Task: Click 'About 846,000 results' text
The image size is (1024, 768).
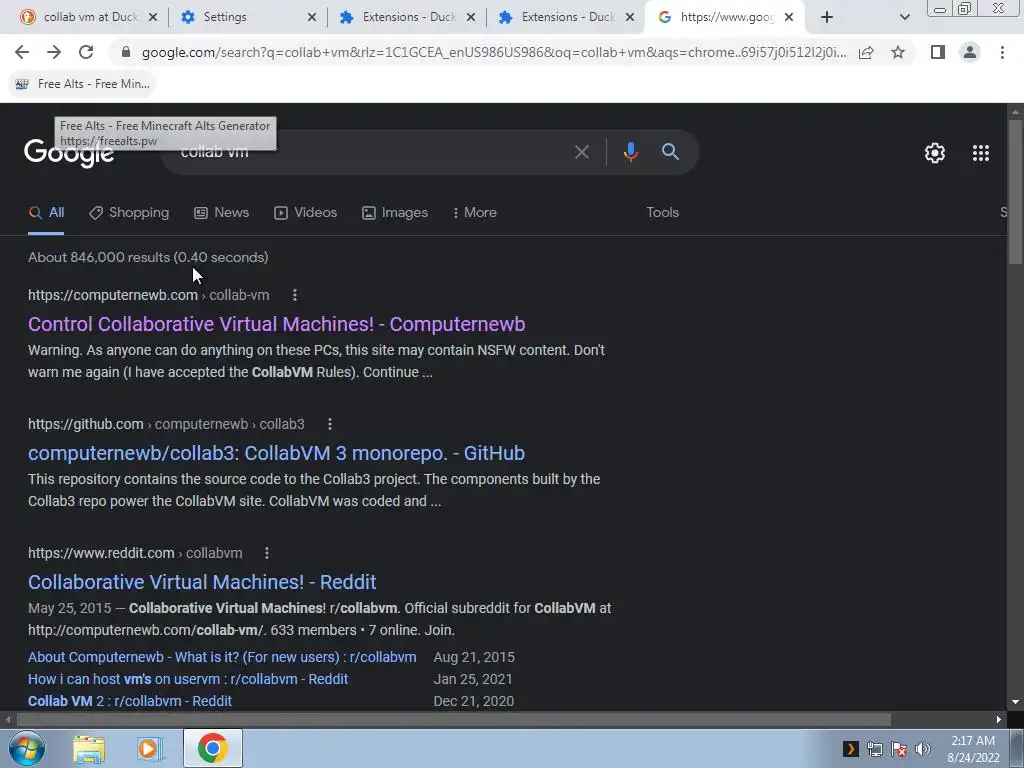Action: (x=98, y=257)
